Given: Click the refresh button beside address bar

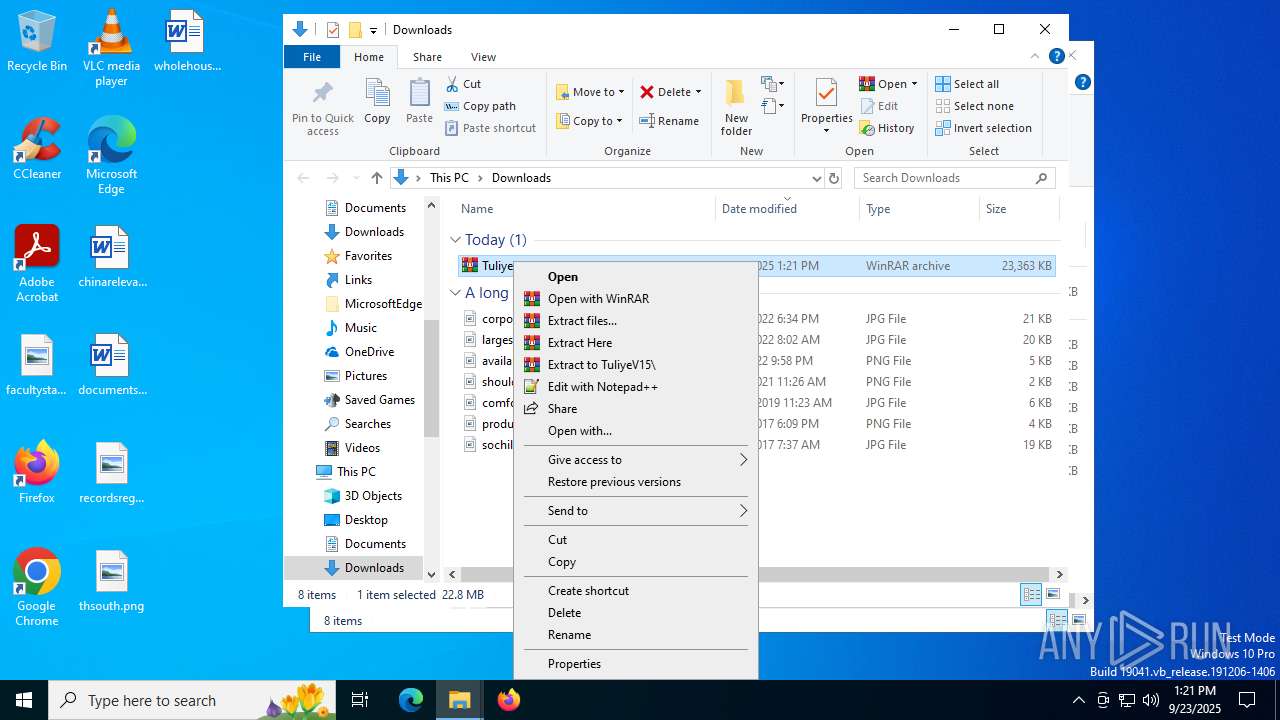Looking at the screenshot, I should pyautogui.click(x=834, y=178).
